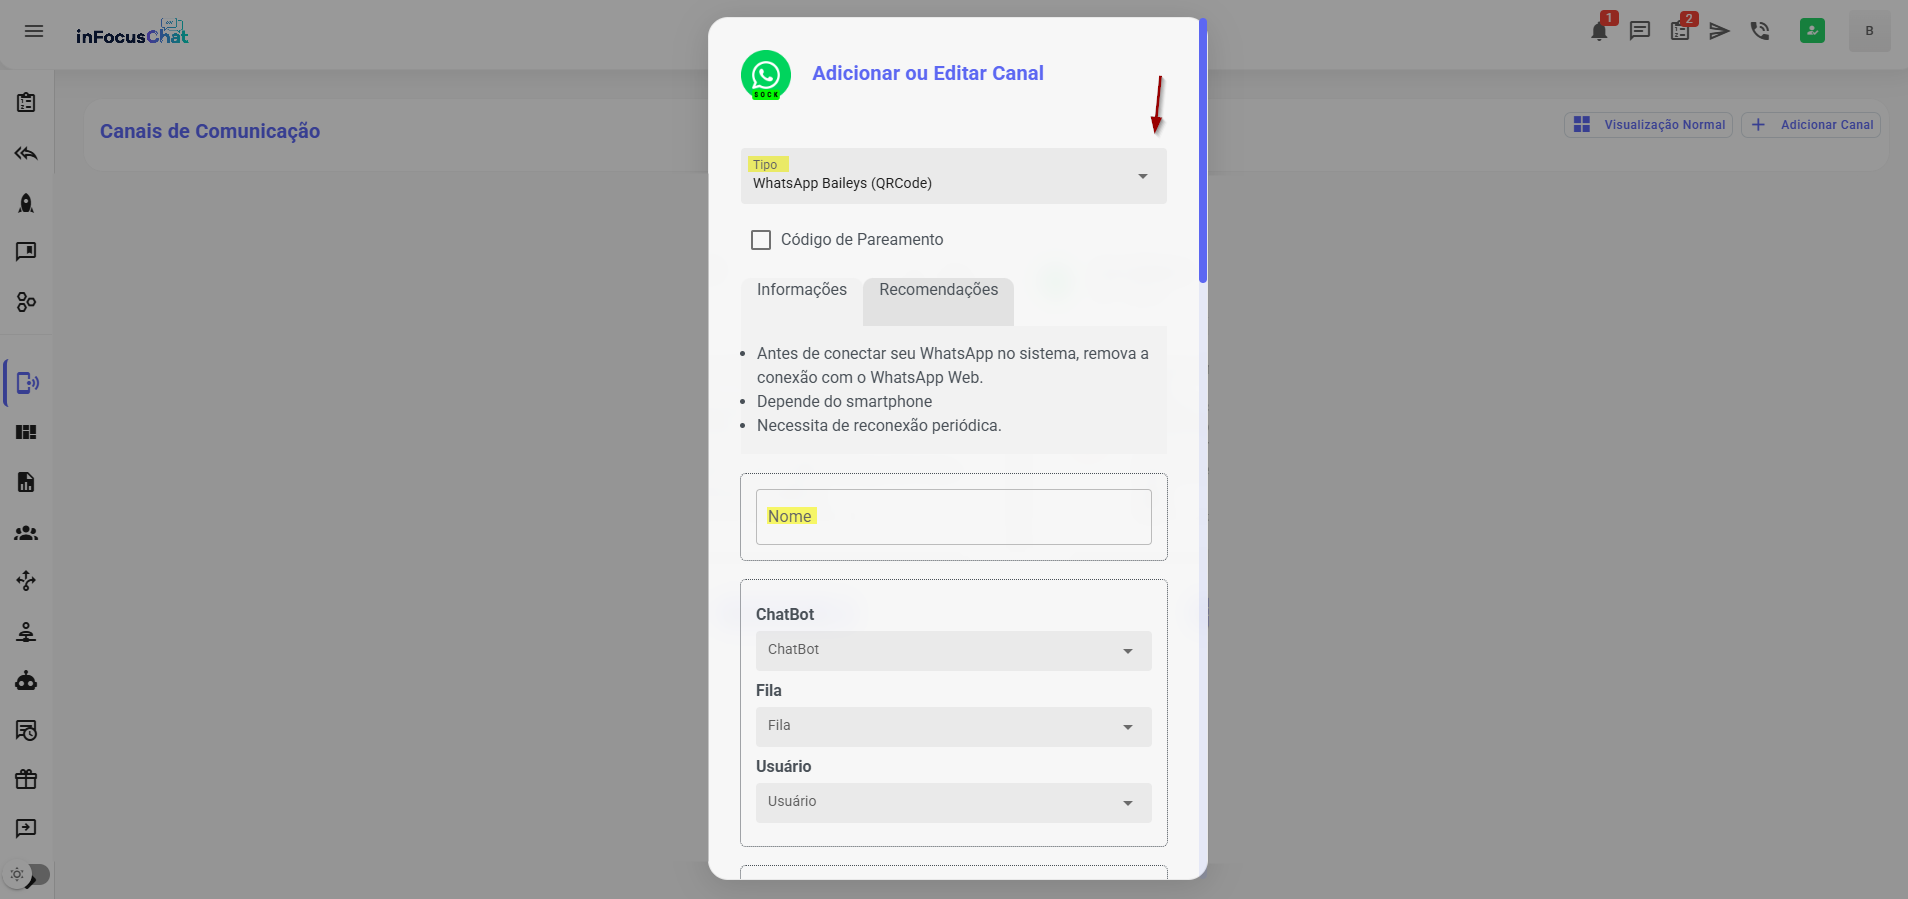The image size is (1908, 899).
Task: Click the rocket icon in sidebar
Action: point(26,203)
